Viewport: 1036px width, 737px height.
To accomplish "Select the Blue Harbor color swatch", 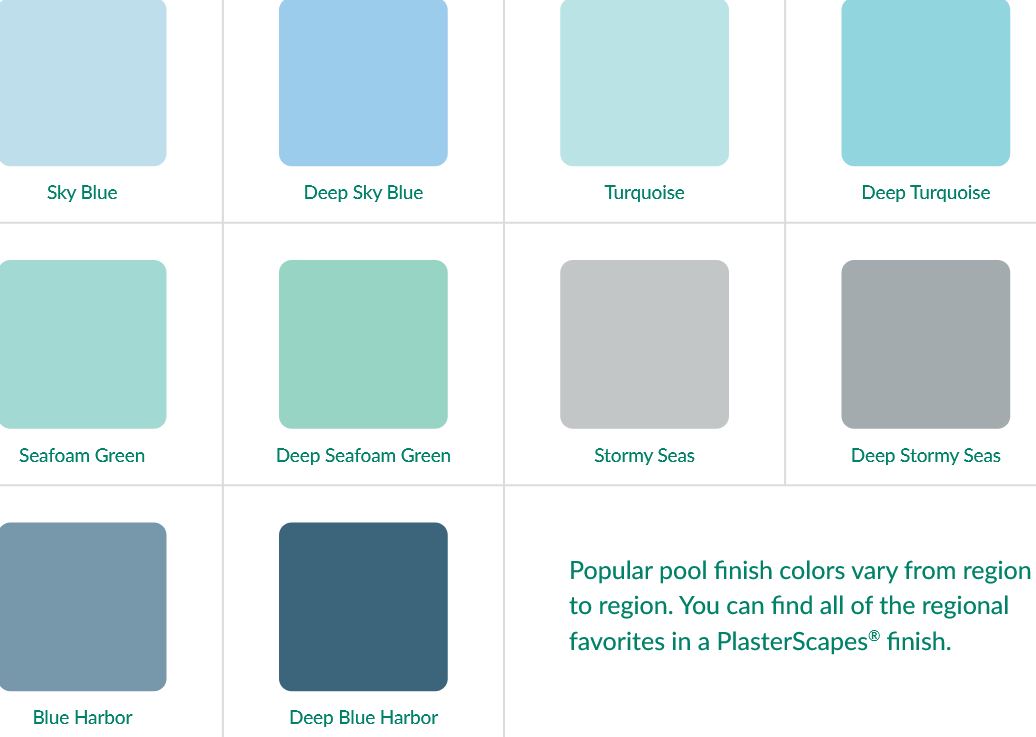I will tap(82, 606).
